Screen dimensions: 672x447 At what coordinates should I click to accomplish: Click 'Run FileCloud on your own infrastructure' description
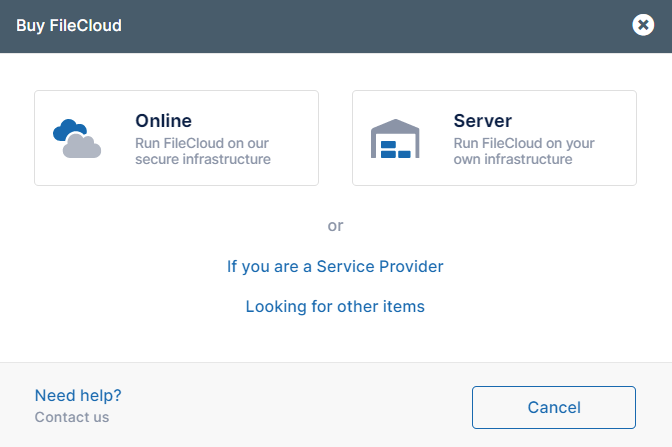(x=524, y=151)
